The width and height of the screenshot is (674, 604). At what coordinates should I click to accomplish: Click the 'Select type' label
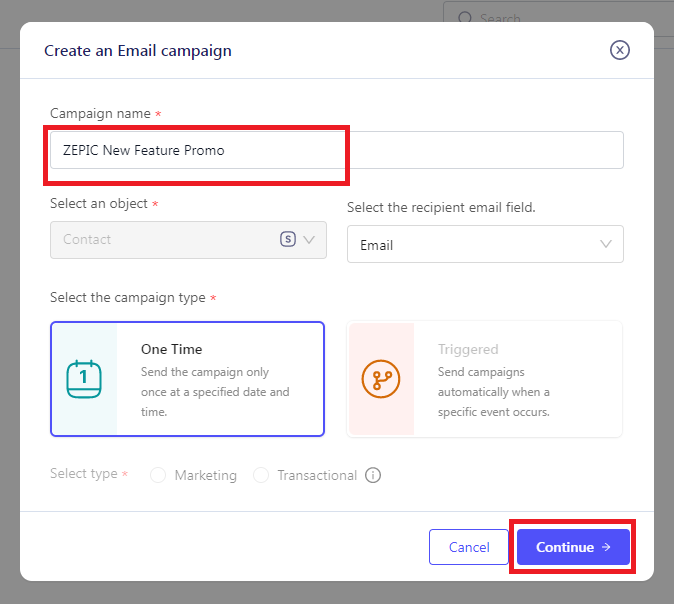pos(84,474)
